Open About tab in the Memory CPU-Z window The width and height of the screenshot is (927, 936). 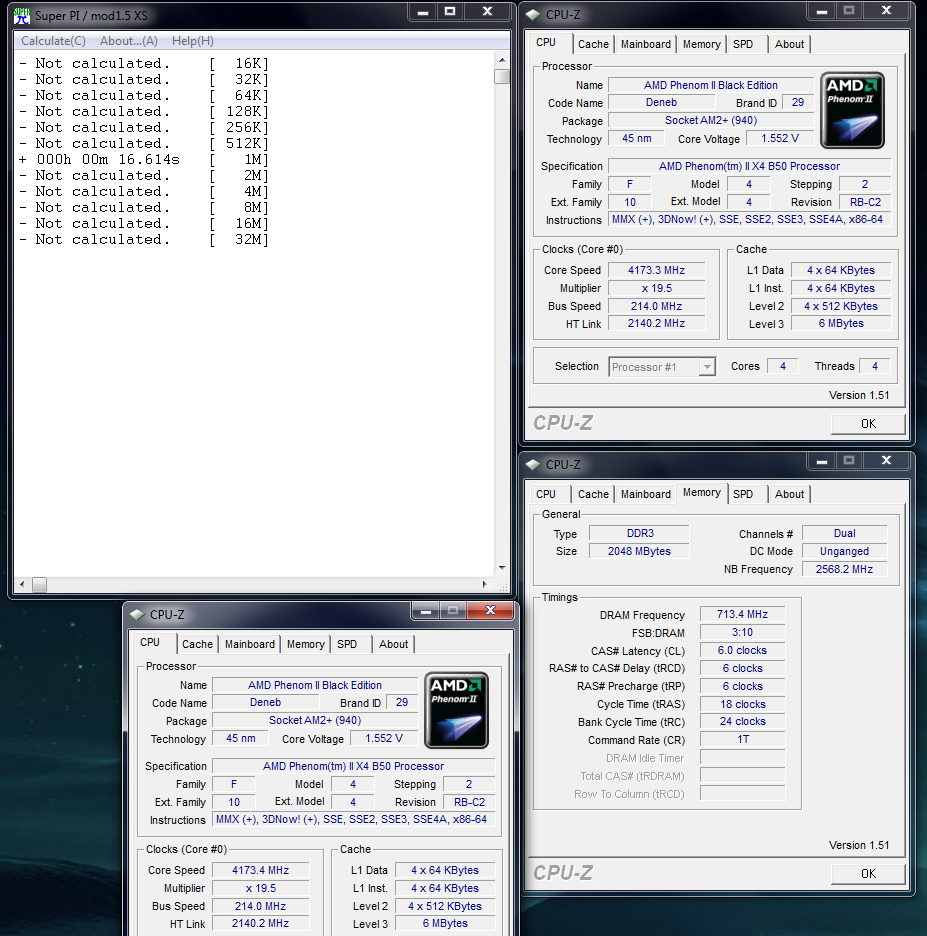pyautogui.click(x=789, y=494)
